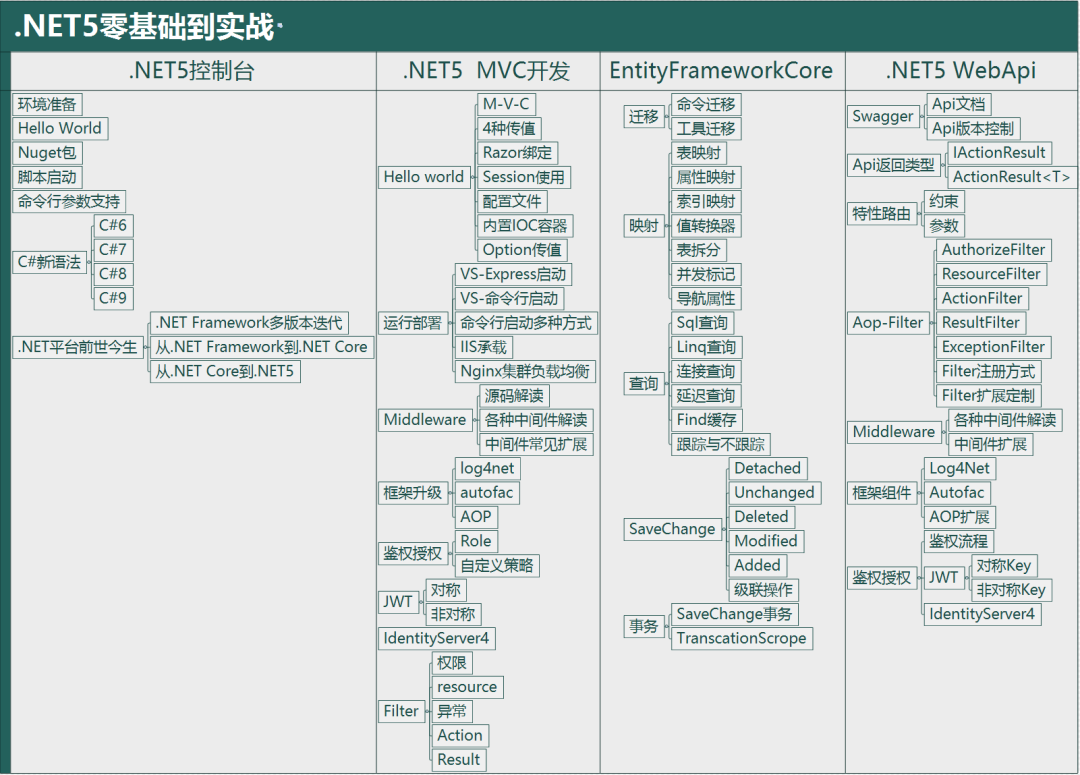1080x775 pixels.
Task: Click the 脚本启动 node
Action: click(x=47, y=177)
